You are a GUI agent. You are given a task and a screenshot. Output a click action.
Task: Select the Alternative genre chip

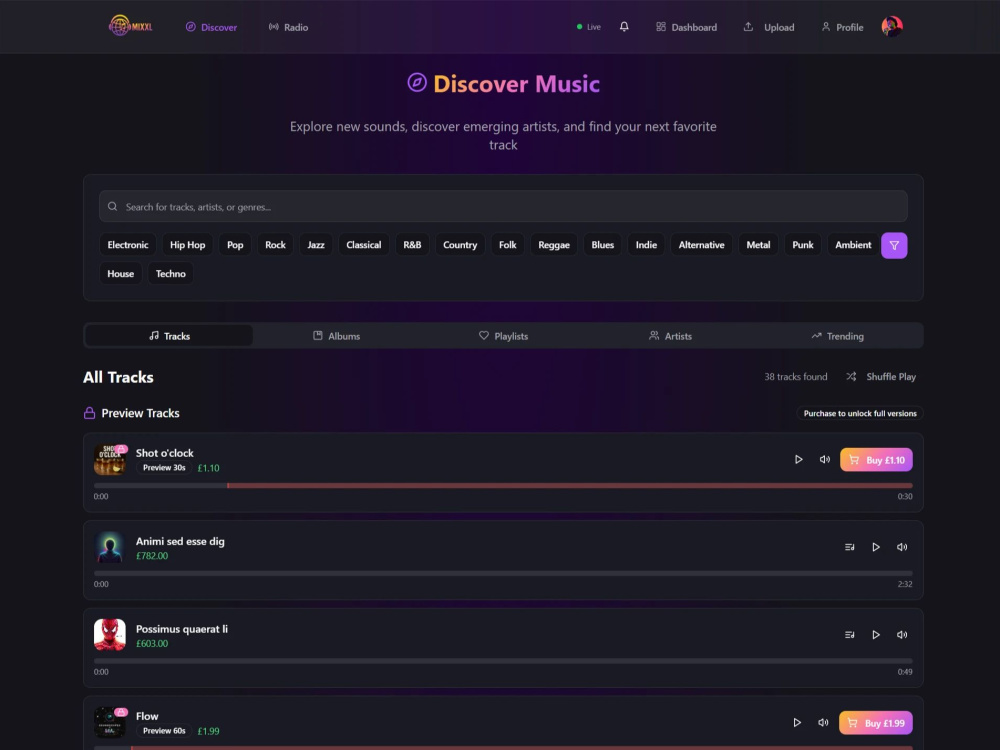702,245
